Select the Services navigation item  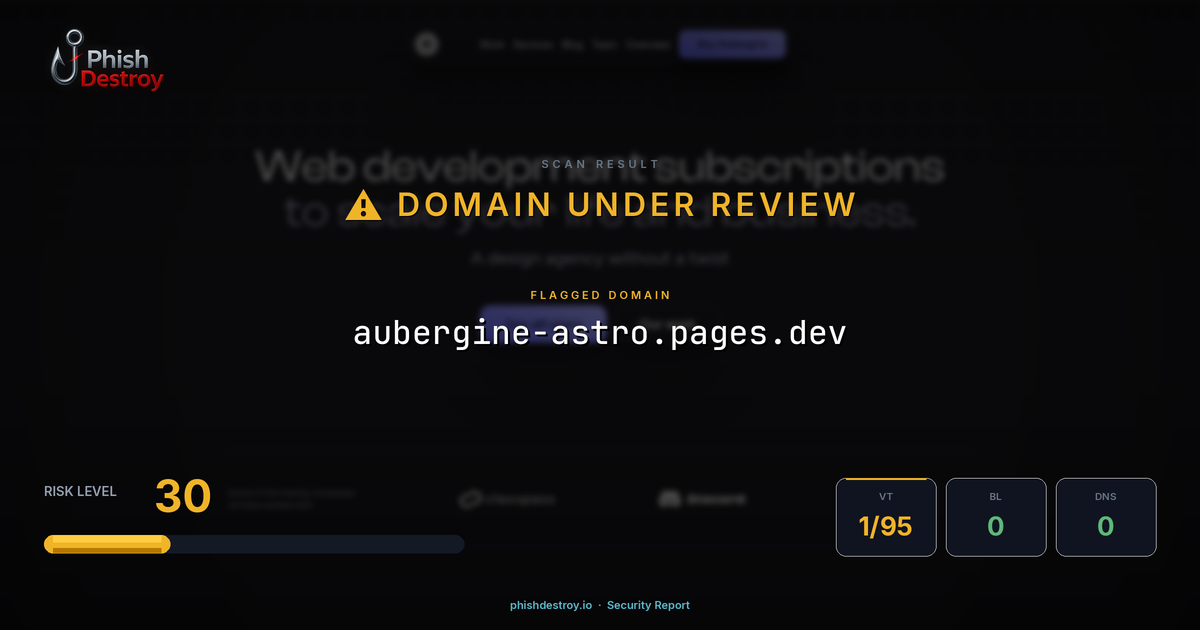click(x=532, y=44)
